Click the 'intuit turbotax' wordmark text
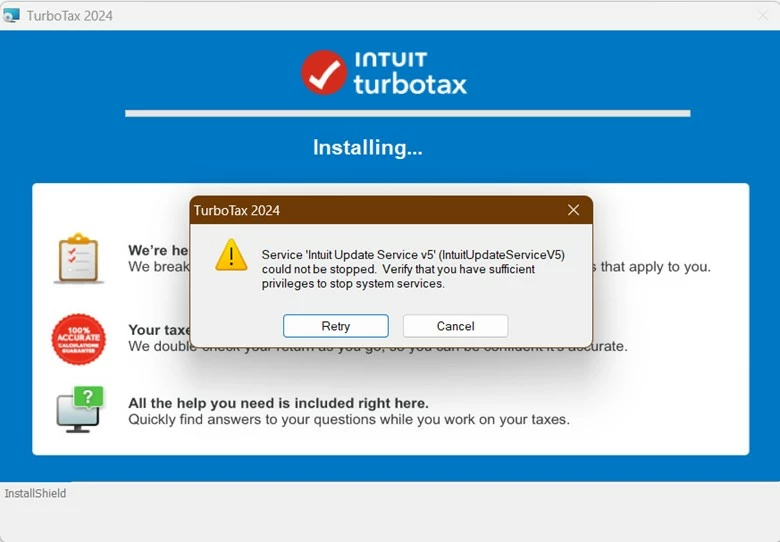Viewport: 780px width, 542px height. pos(410,73)
